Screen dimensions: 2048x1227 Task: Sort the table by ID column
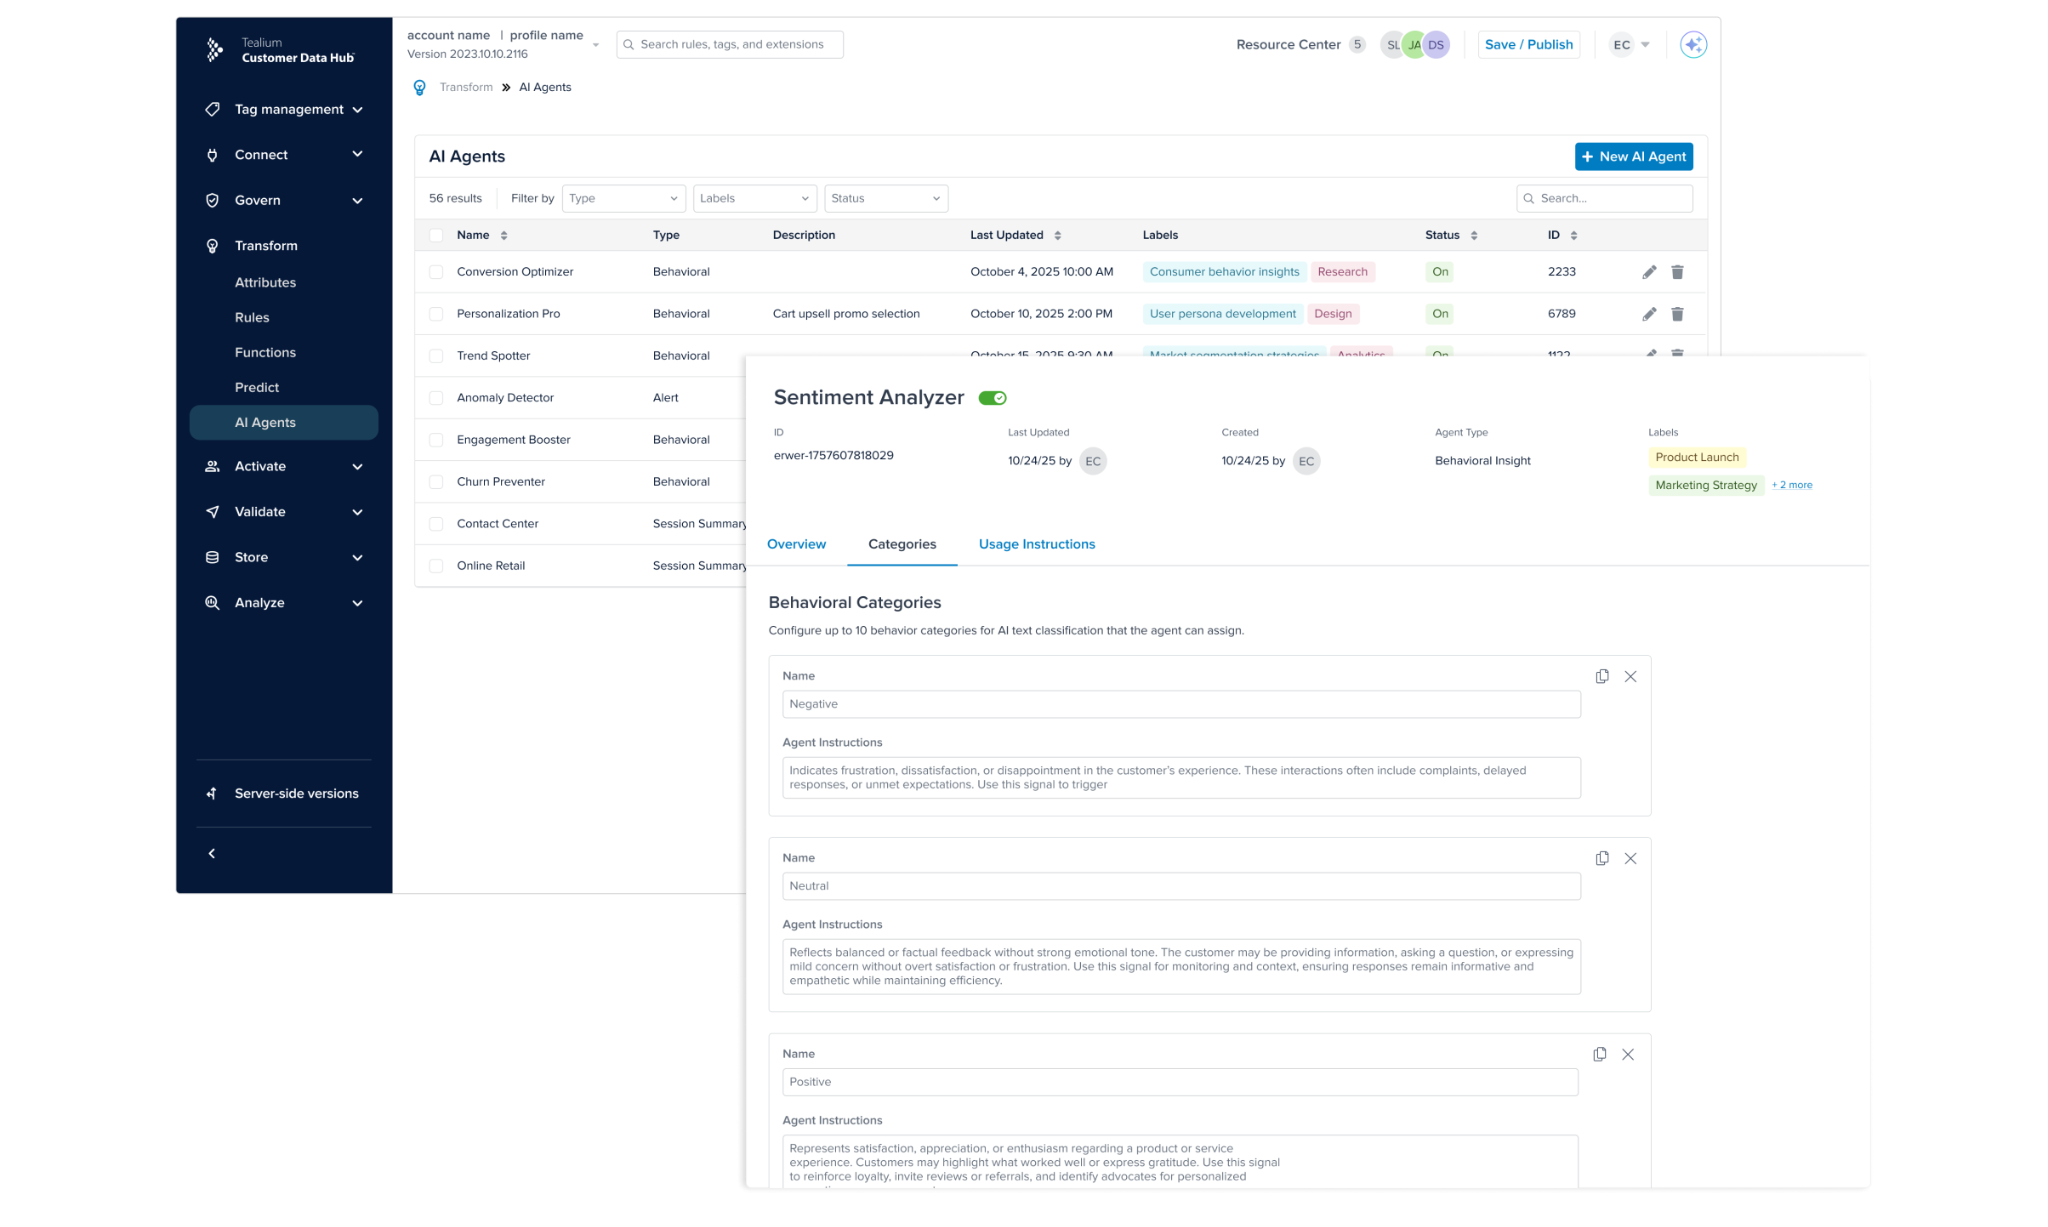[x=1574, y=236]
